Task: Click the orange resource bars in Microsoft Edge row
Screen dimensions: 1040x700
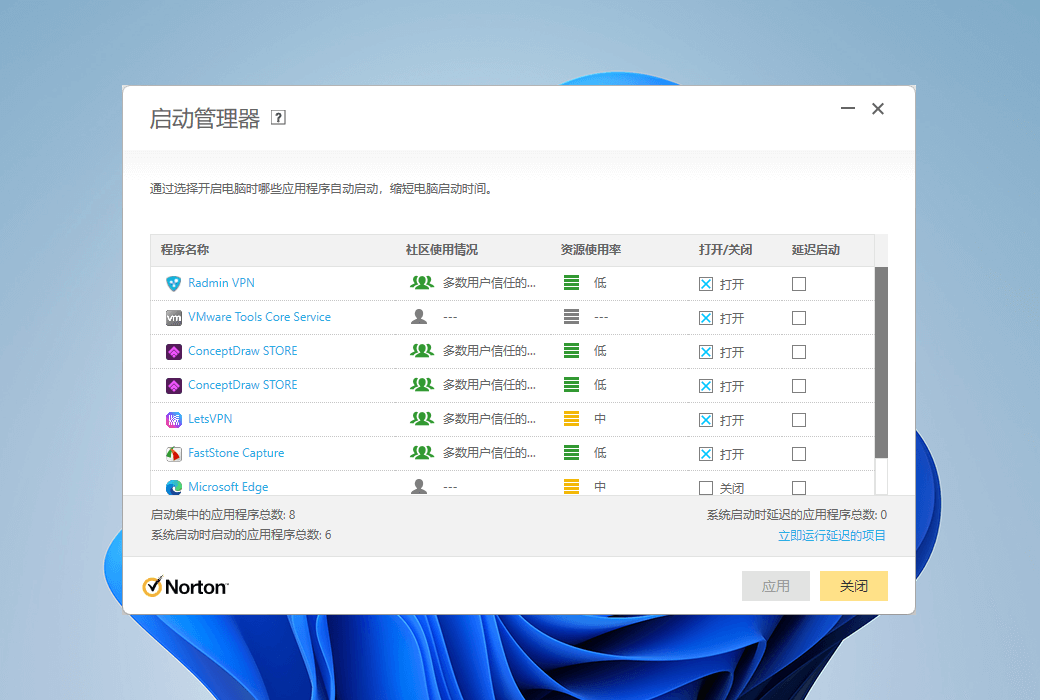Action: pos(571,486)
